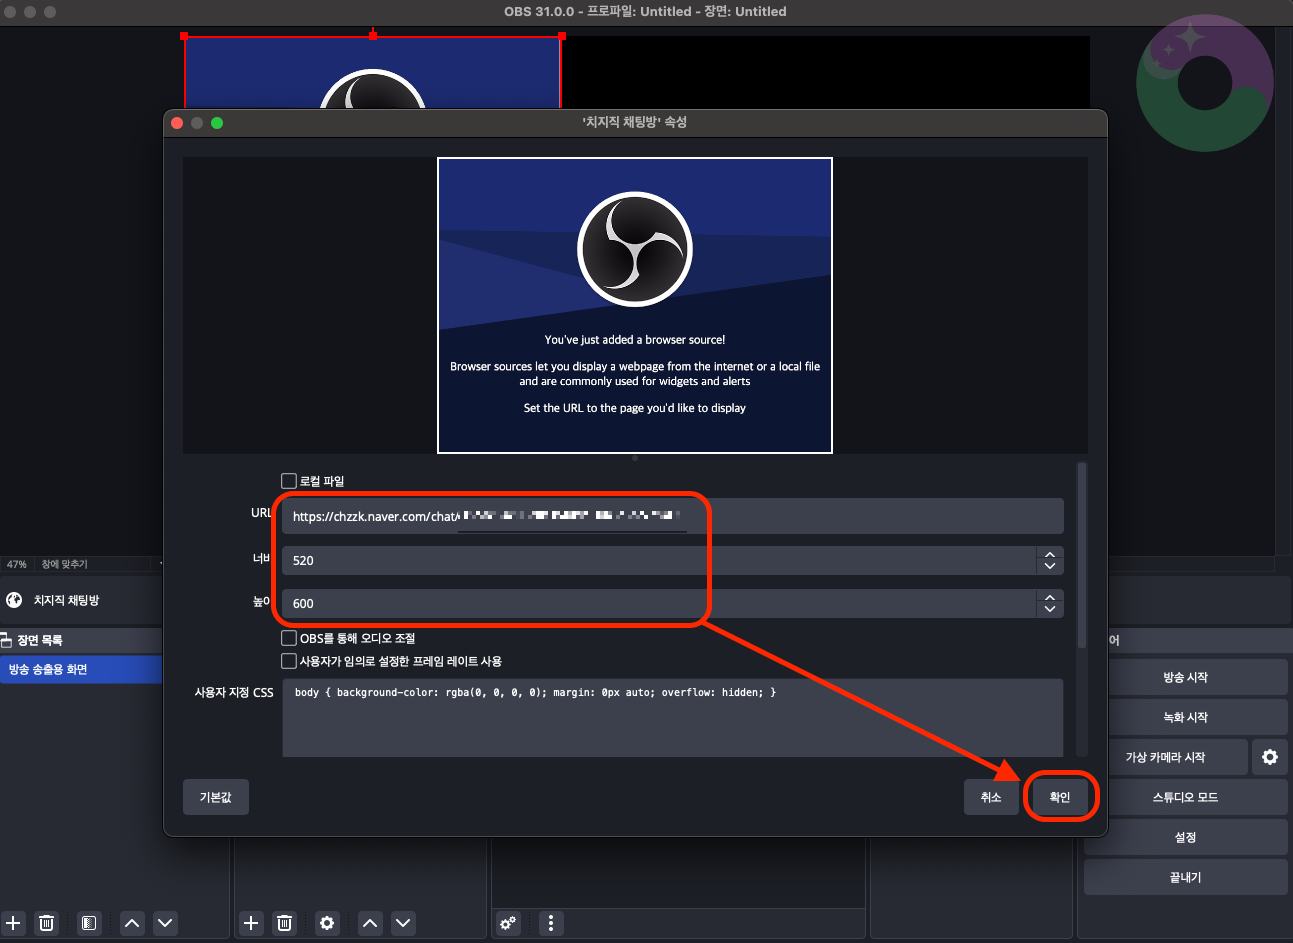Viewport: 1293px width, 943px height.
Task: Click 가상 카메라 시작 button
Action: tap(1166, 757)
